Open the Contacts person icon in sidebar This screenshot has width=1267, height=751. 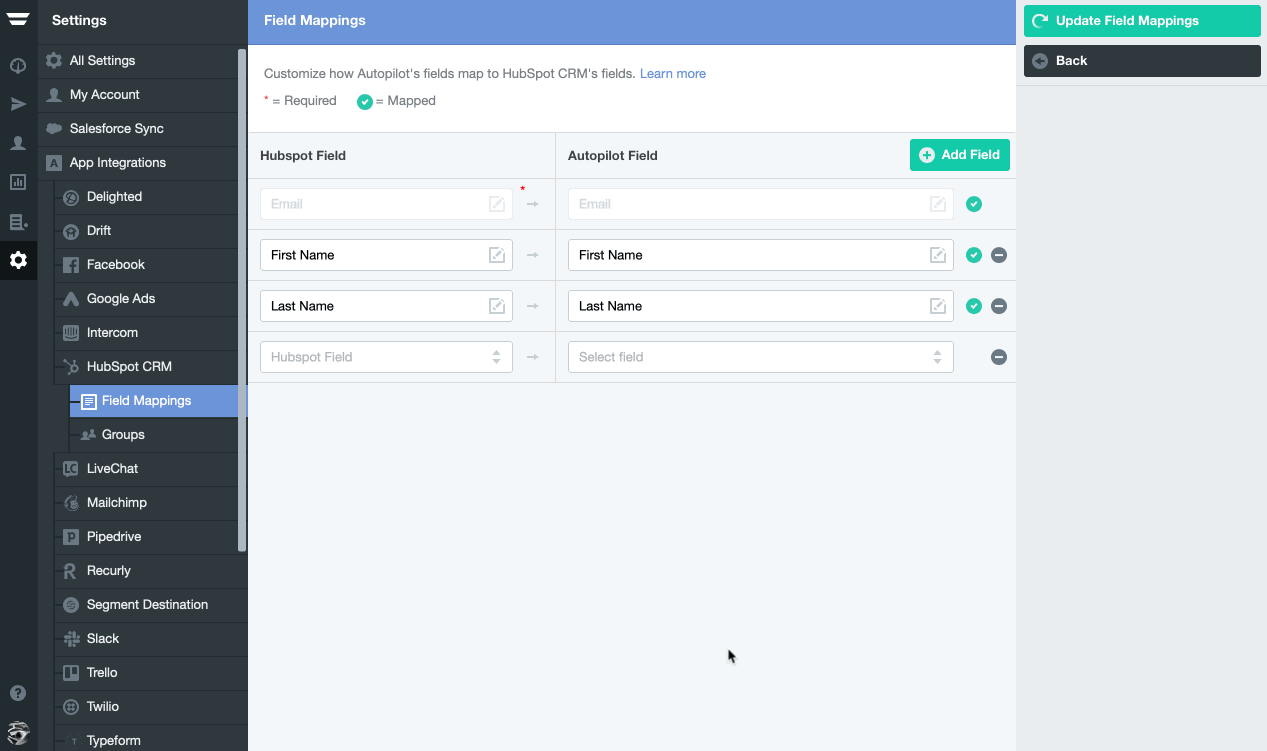(x=17, y=143)
